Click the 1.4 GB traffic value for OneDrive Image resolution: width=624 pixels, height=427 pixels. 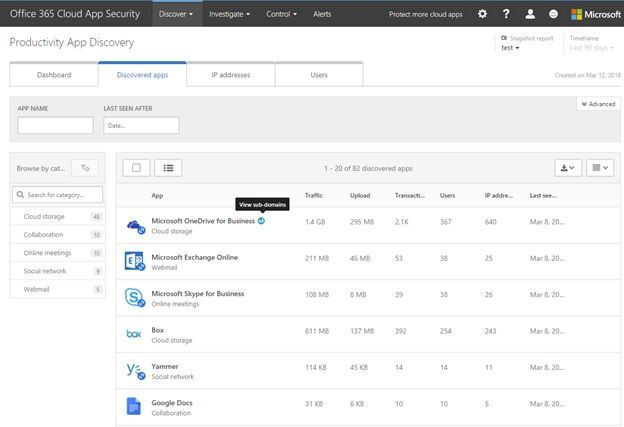tap(315, 222)
